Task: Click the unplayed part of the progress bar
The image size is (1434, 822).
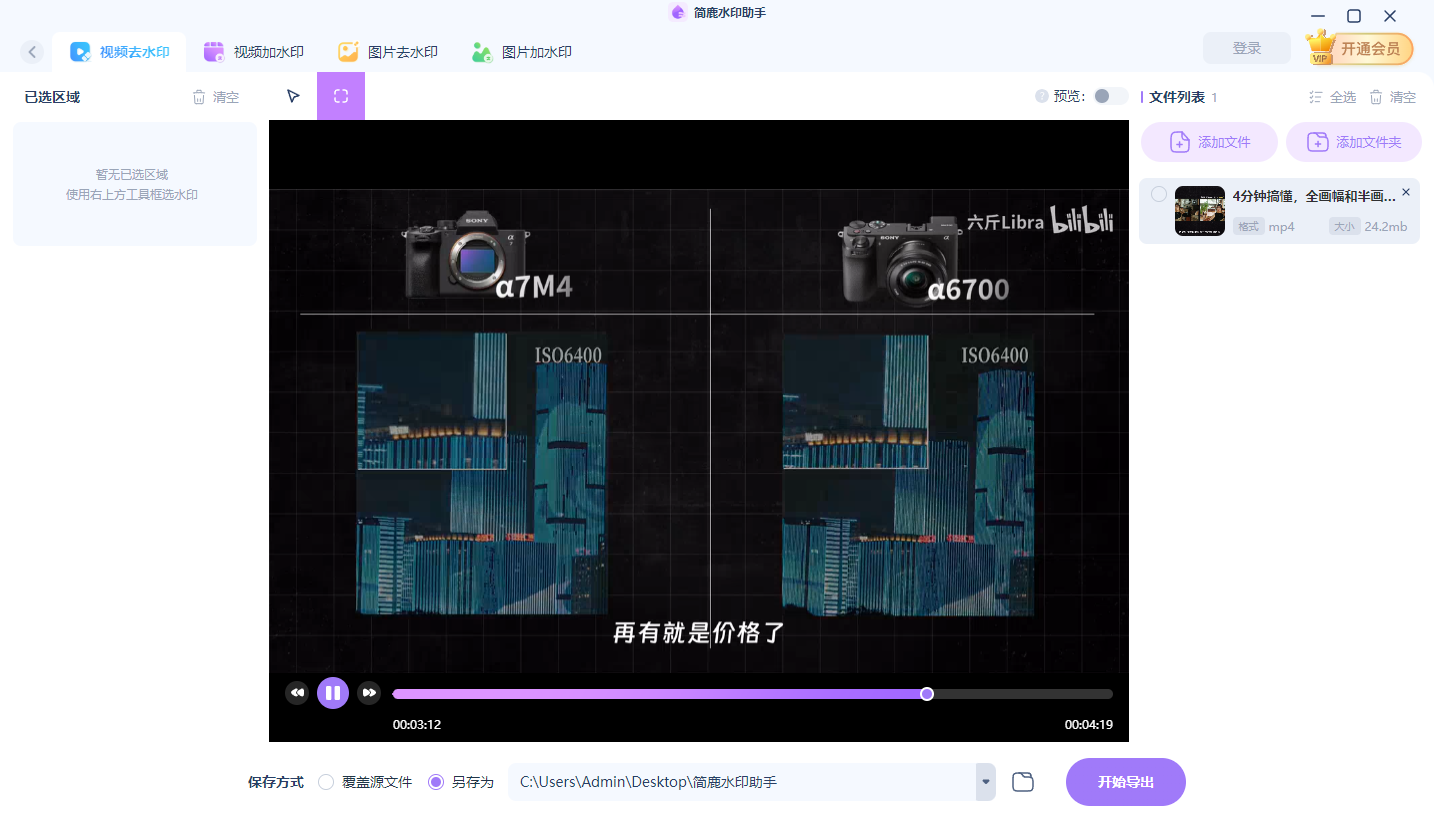Action: (1023, 694)
